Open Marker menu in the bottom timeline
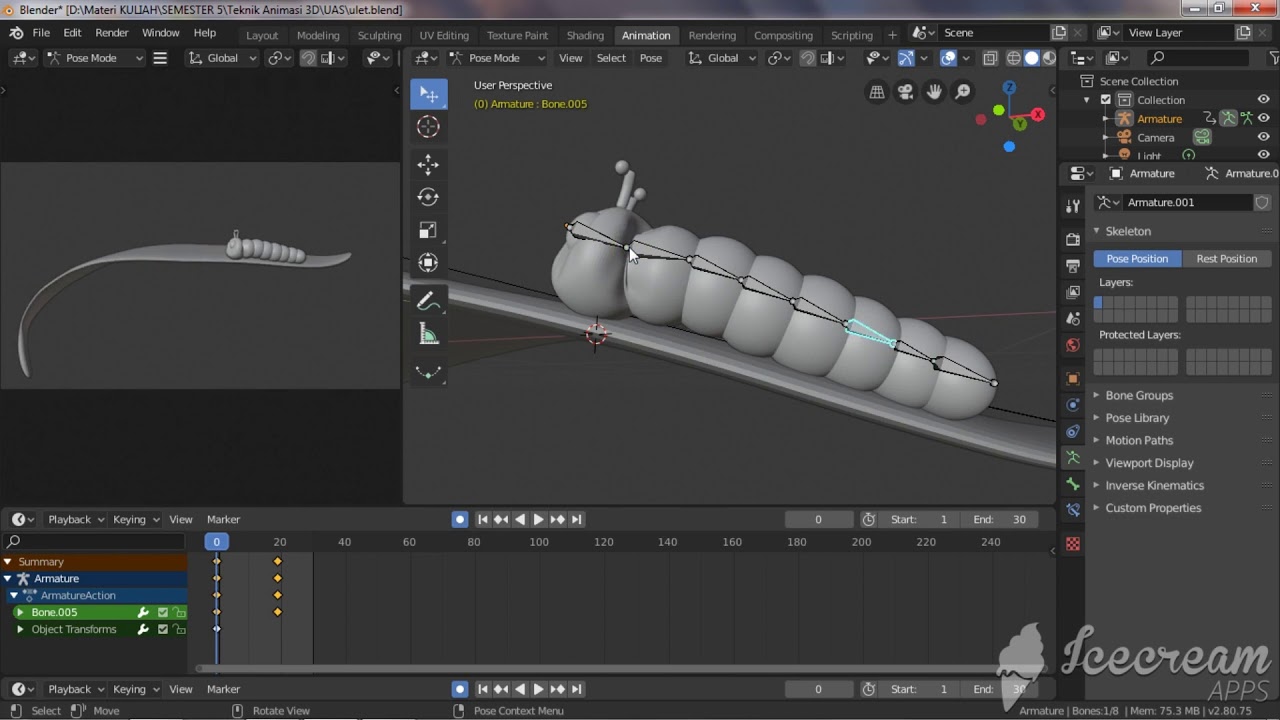Screen dimensions: 1280x720 (223, 689)
